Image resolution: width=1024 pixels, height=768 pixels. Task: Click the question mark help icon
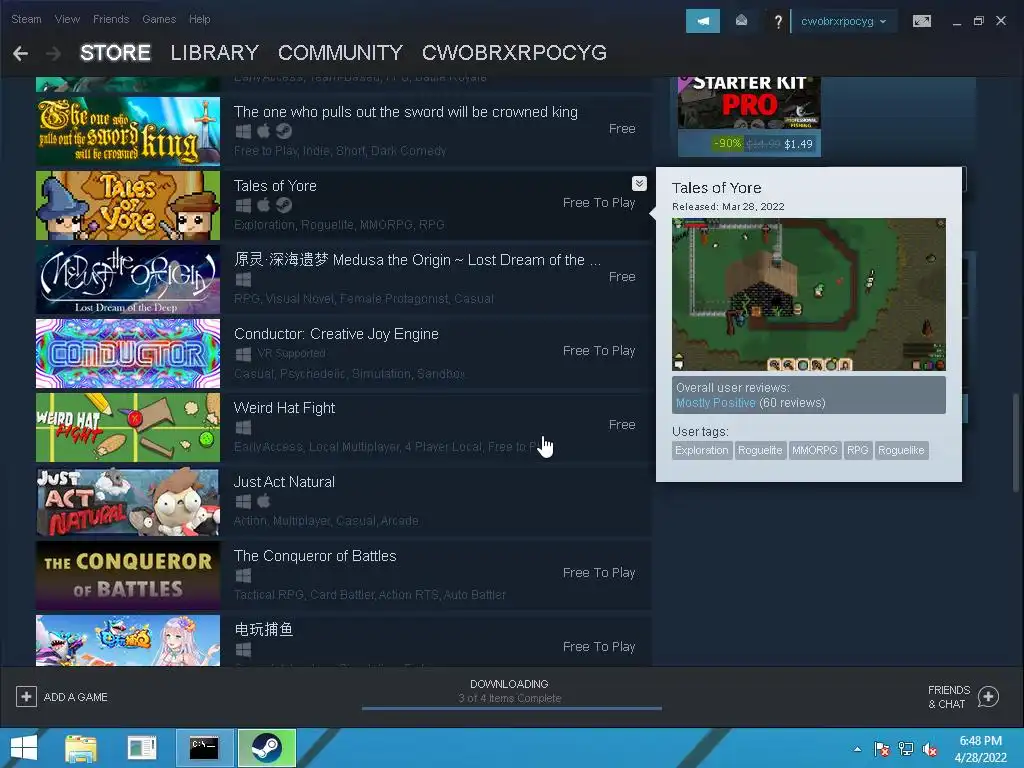point(778,22)
